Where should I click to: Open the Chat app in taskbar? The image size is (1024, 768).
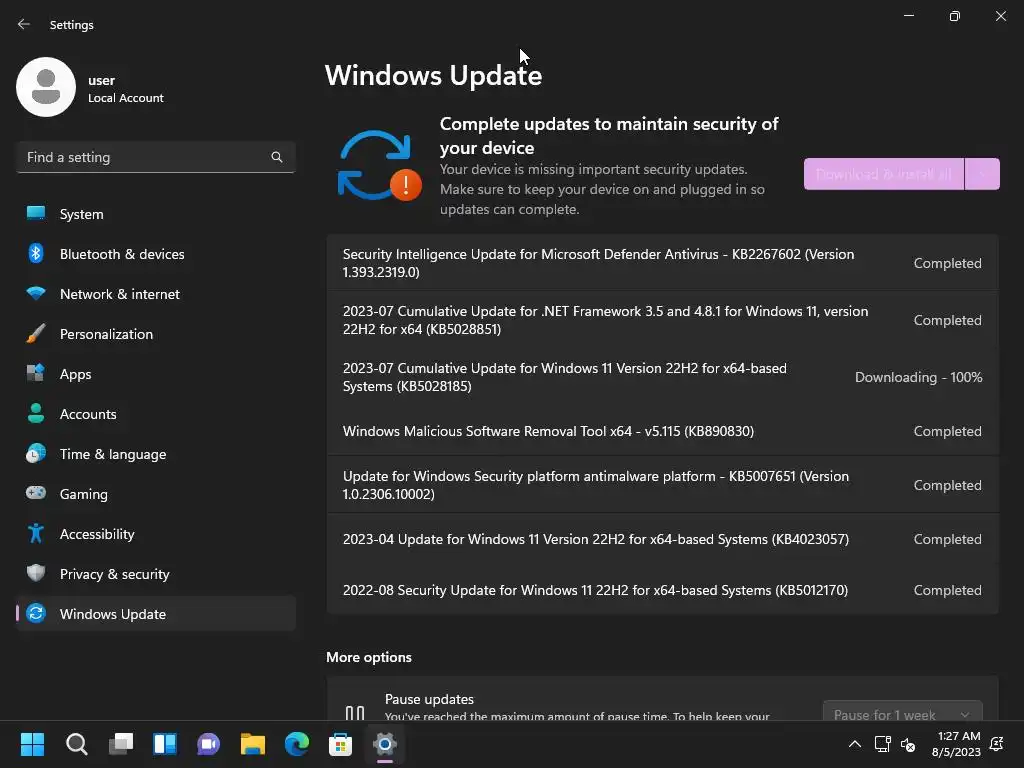tap(208, 744)
